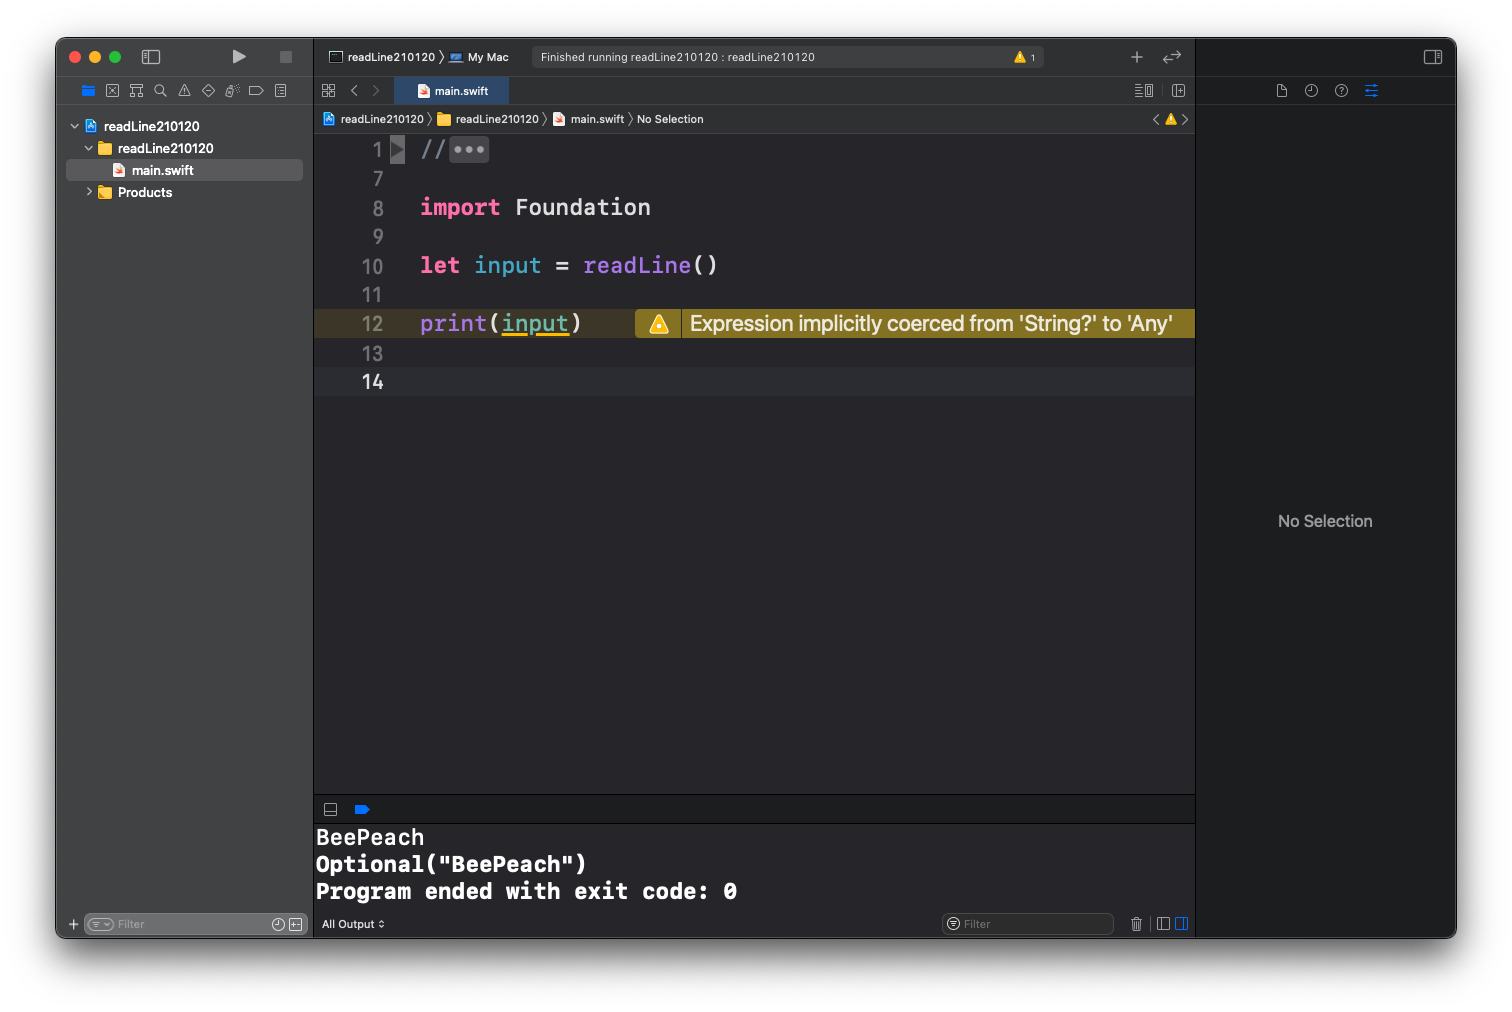The width and height of the screenshot is (1512, 1012).
Task: Add a new editor on the right
Action: (1179, 91)
